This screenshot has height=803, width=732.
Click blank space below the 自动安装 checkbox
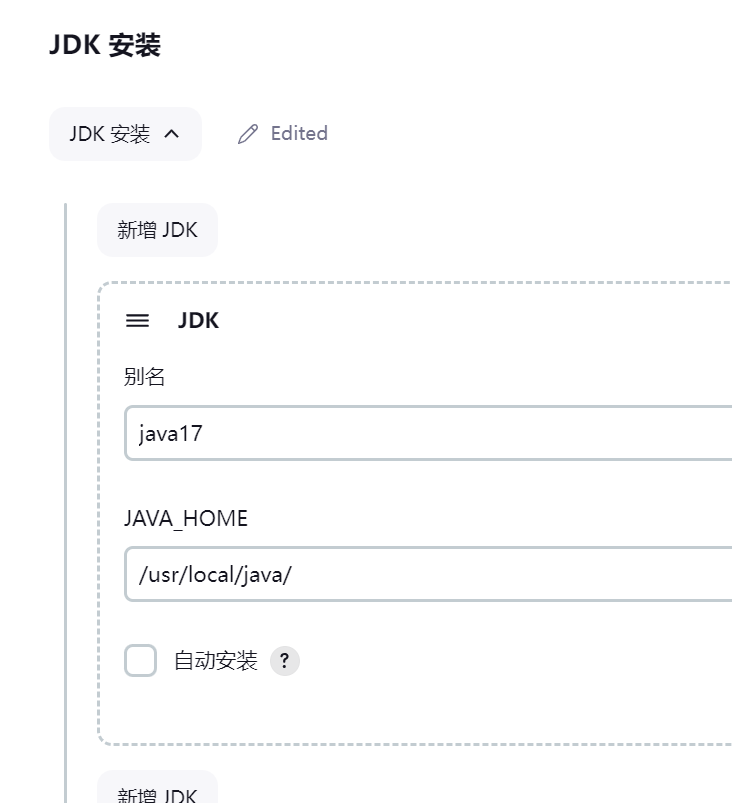click(x=300, y=712)
